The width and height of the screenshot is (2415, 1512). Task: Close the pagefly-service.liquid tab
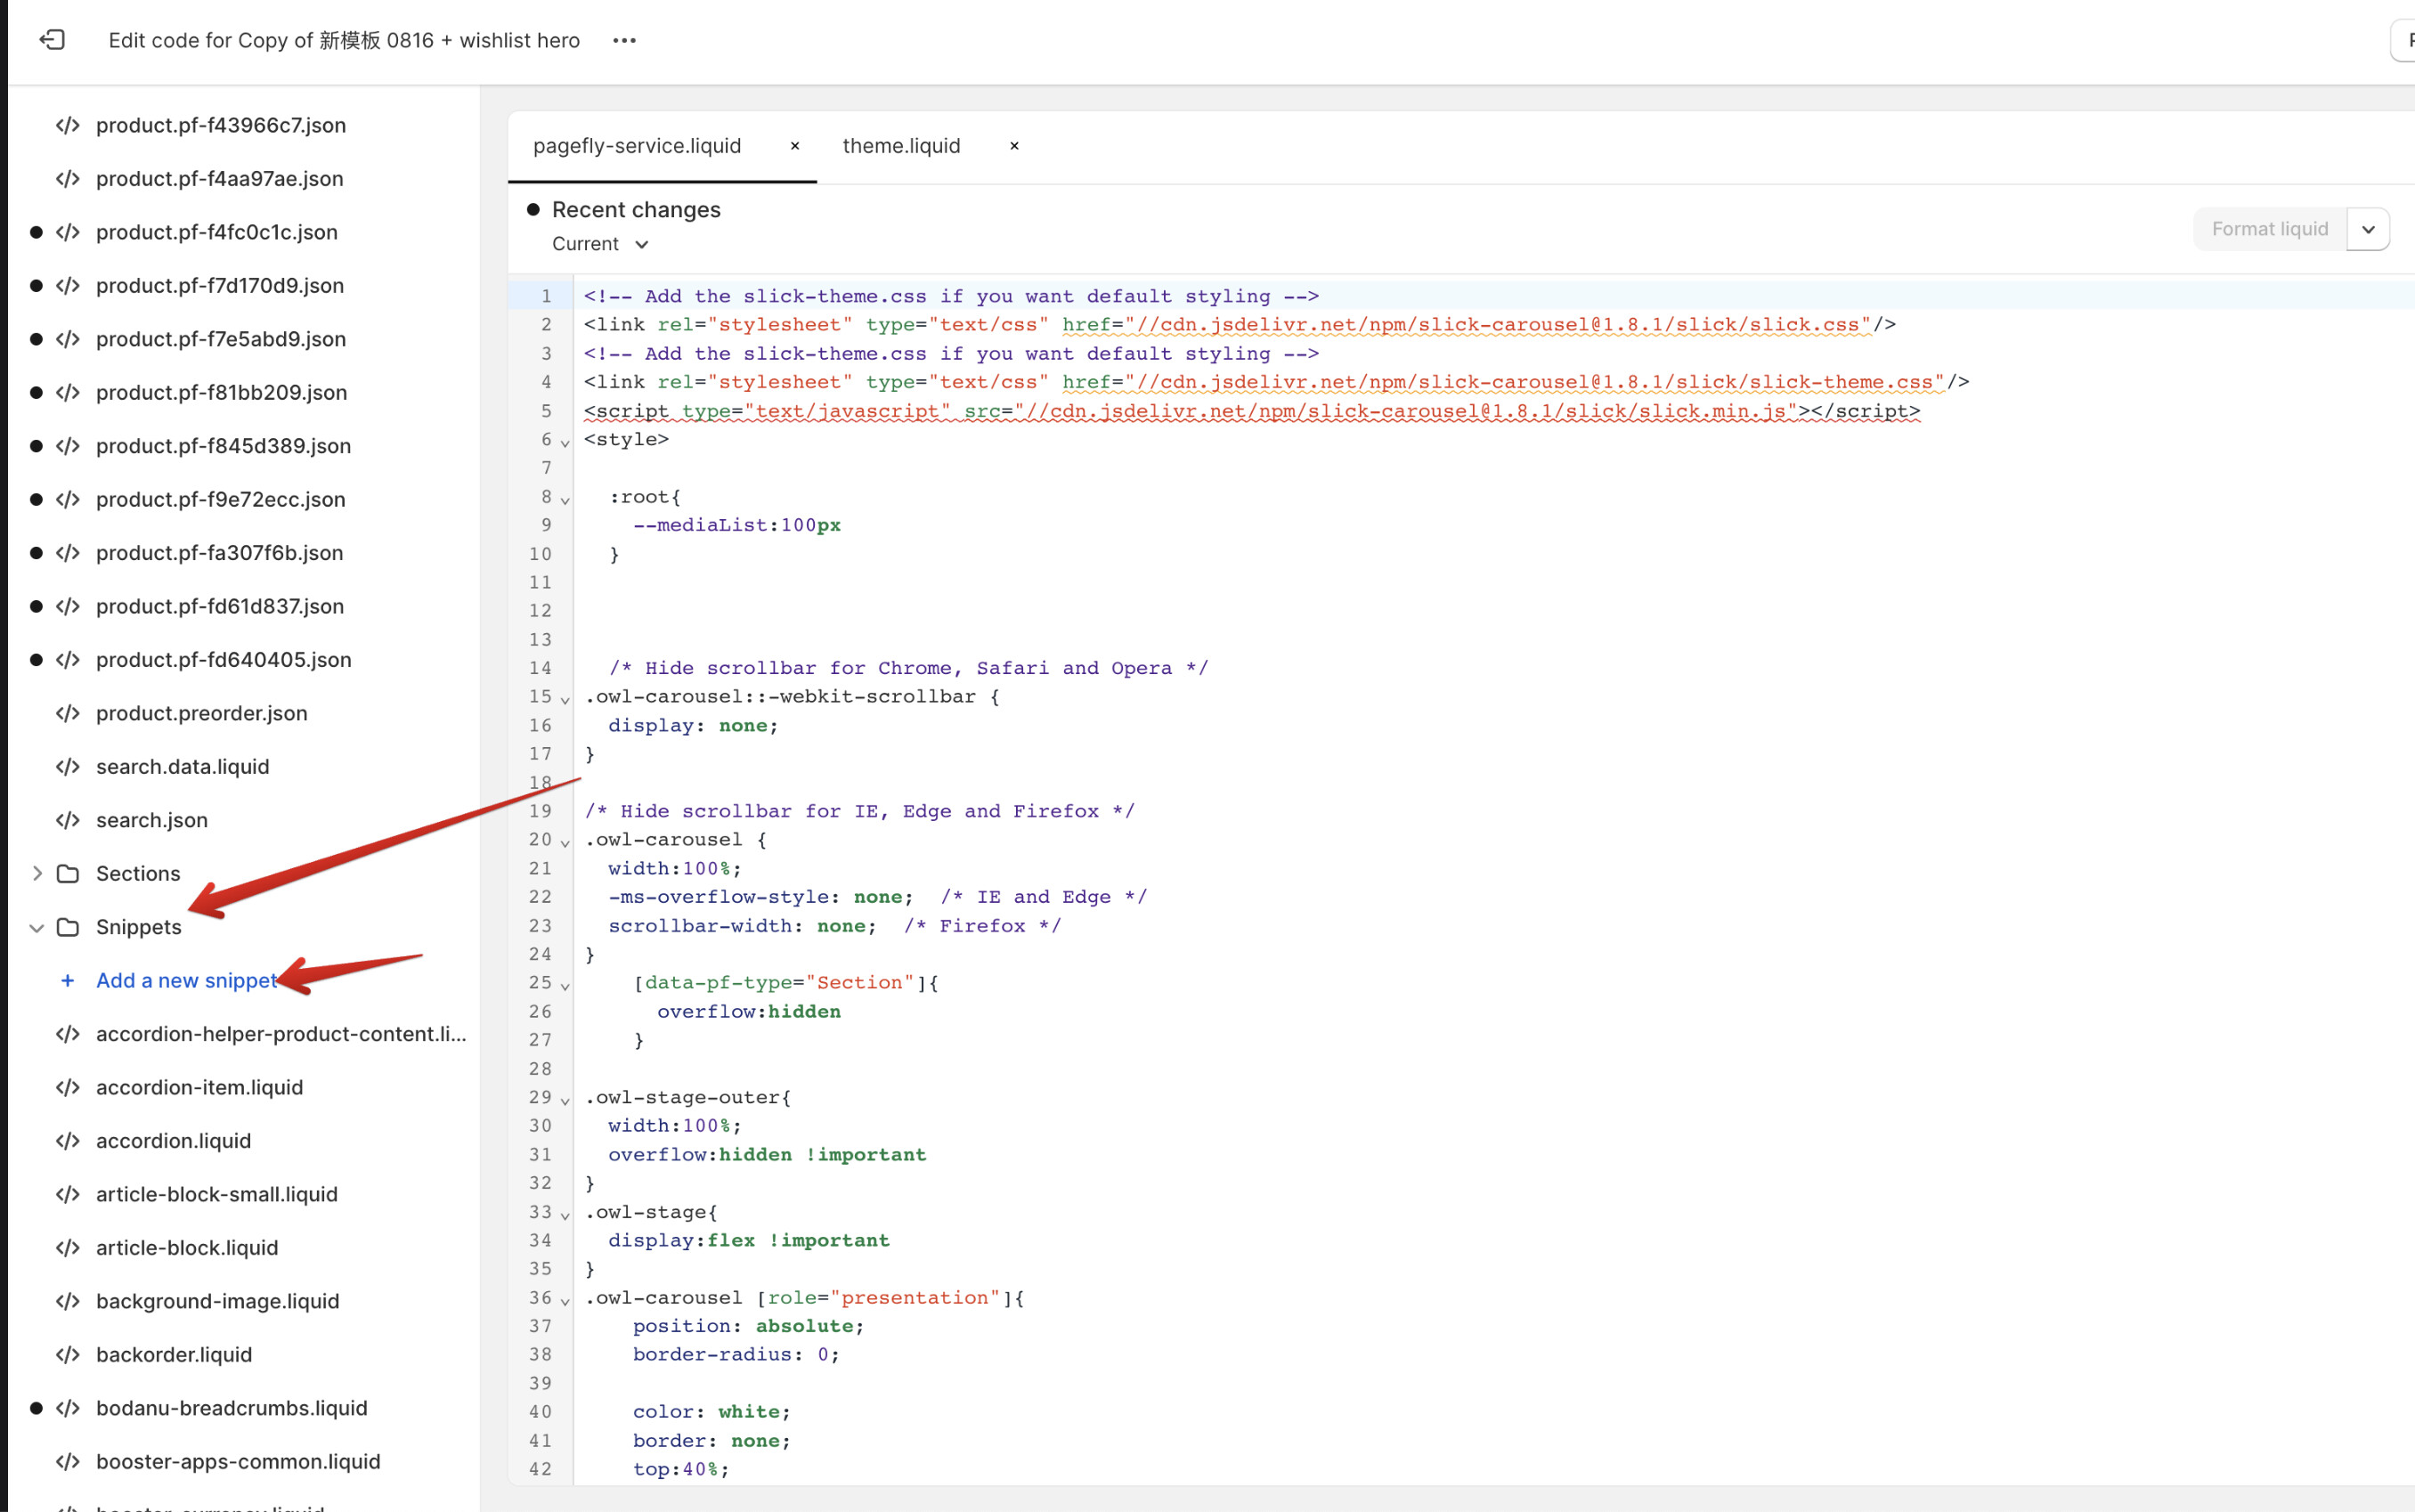coord(795,146)
